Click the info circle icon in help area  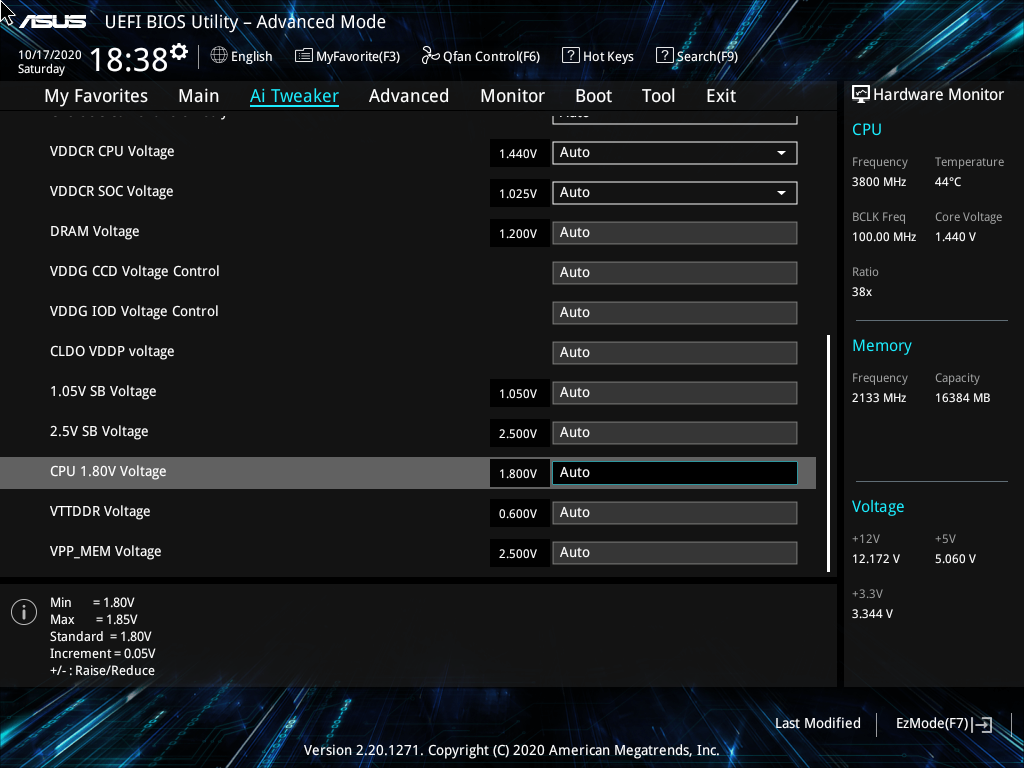point(24,612)
